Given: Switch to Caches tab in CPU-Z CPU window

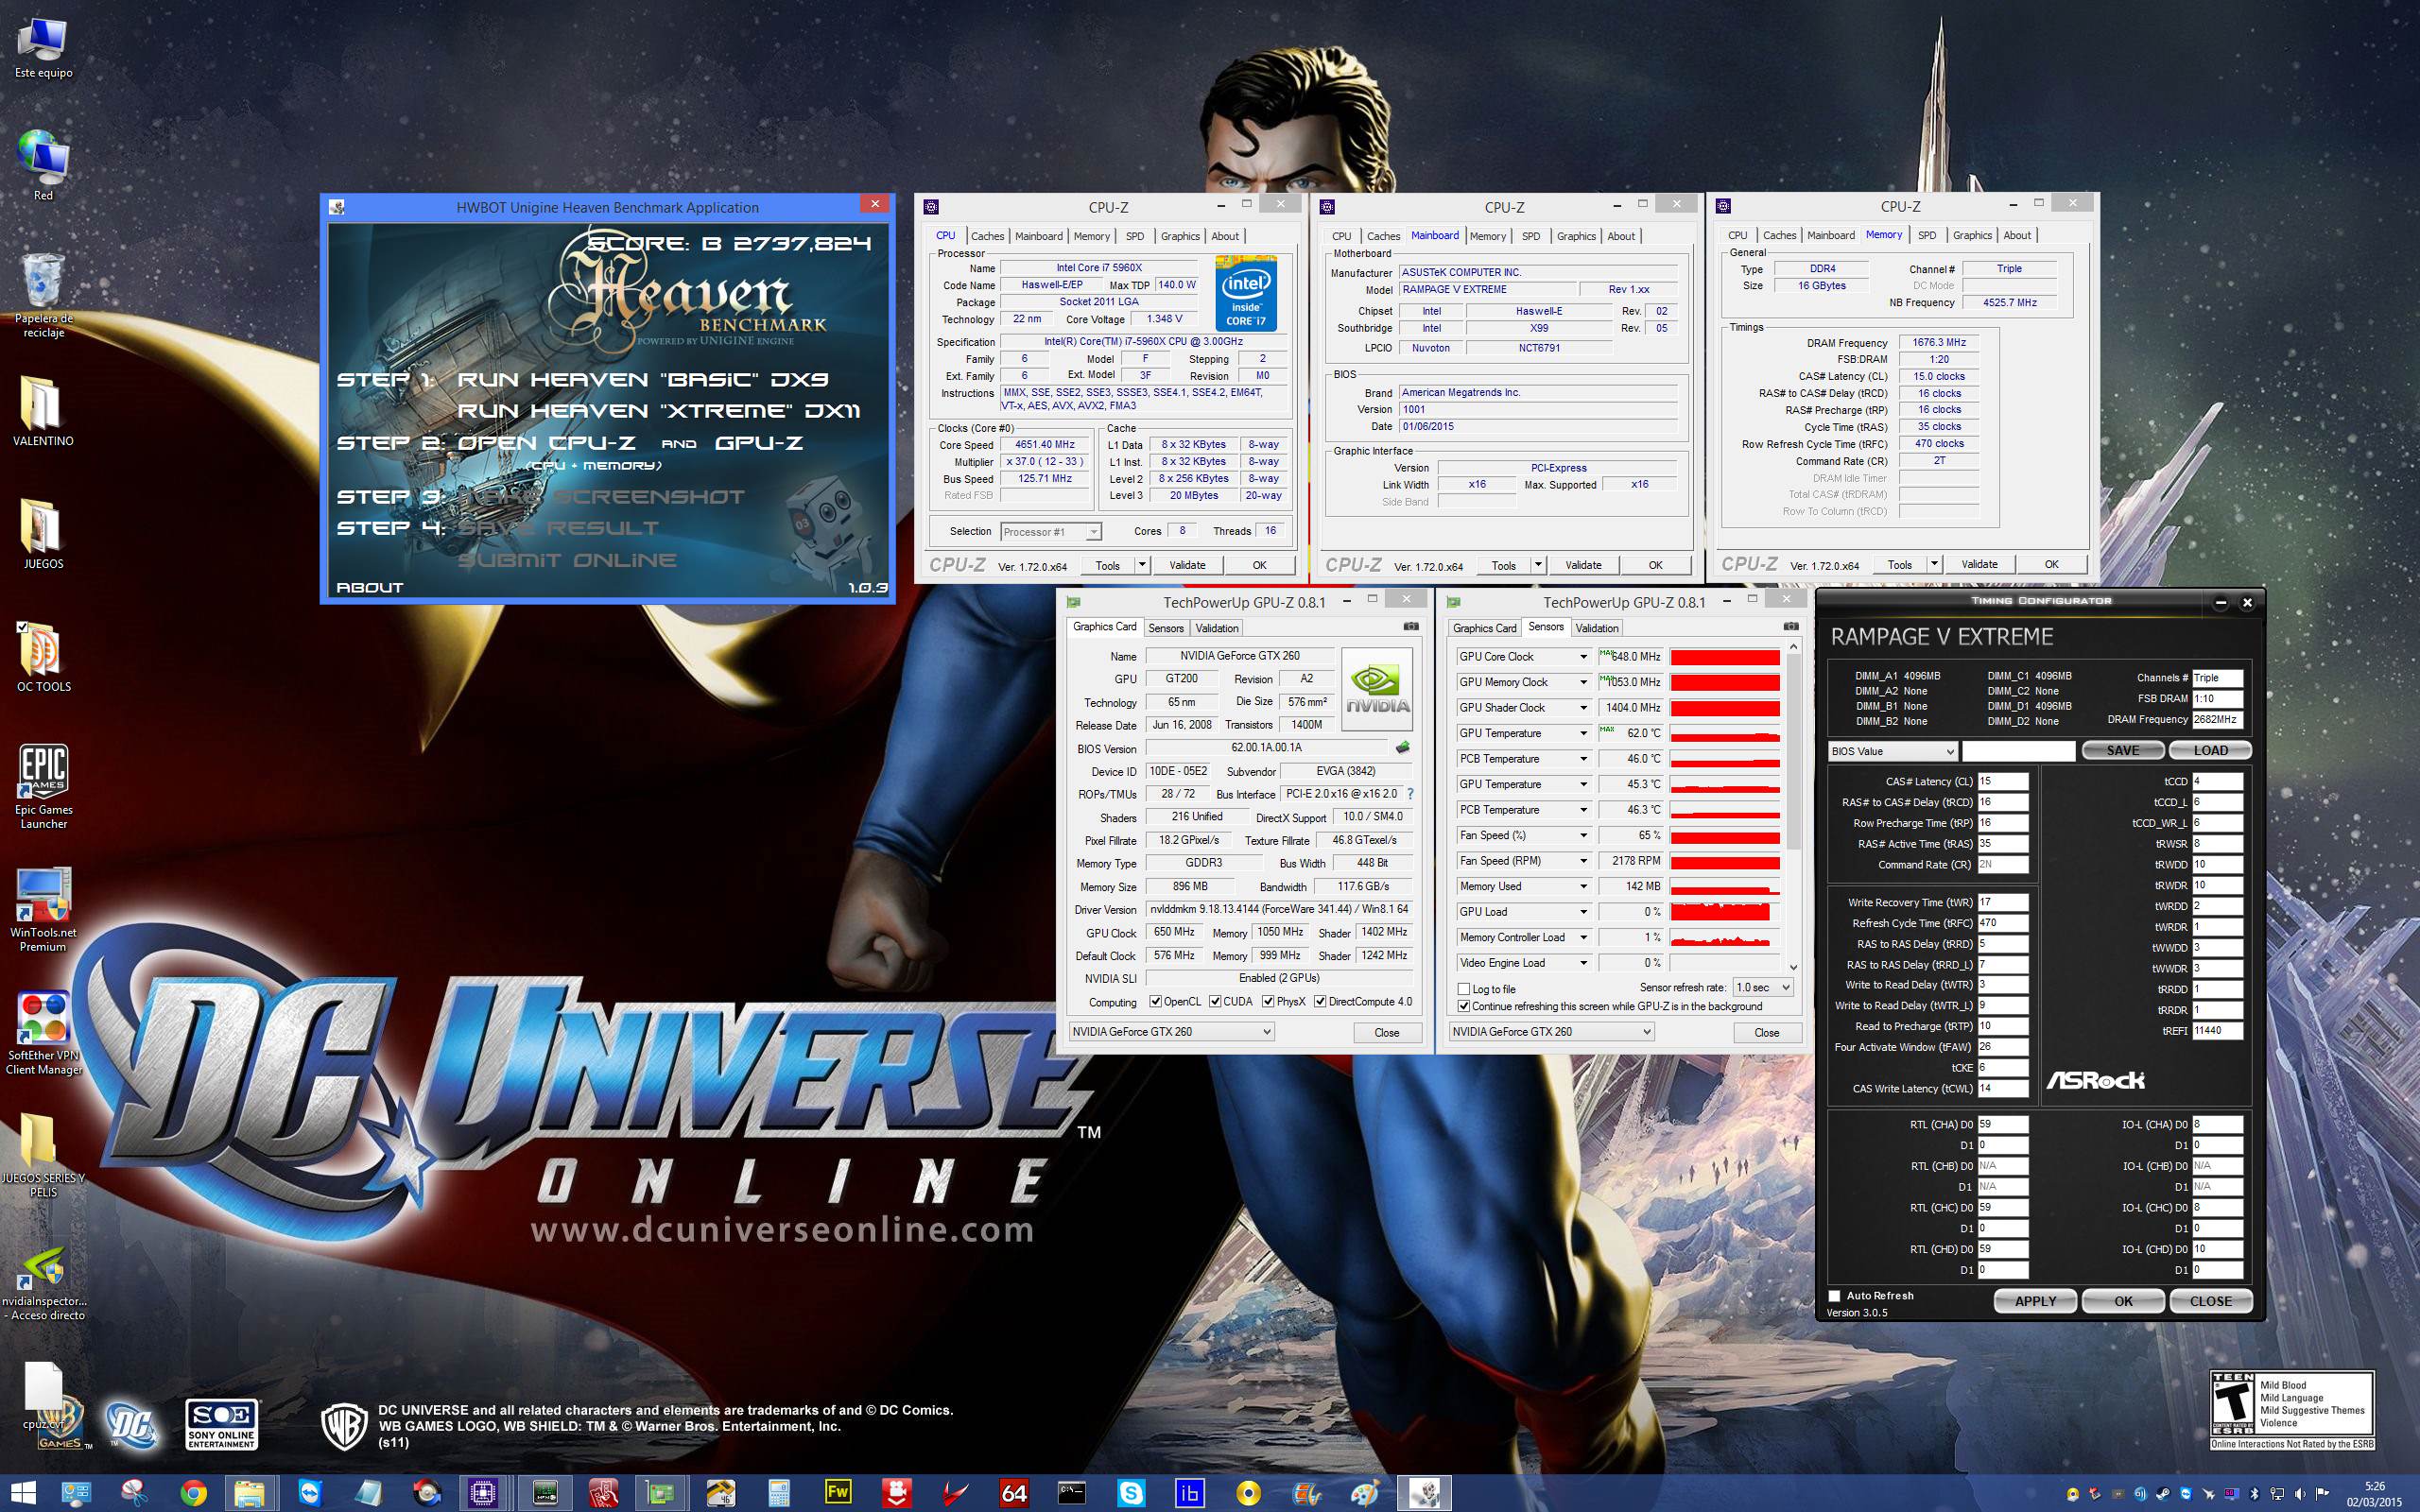Looking at the screenshot, I should point(987,236).
